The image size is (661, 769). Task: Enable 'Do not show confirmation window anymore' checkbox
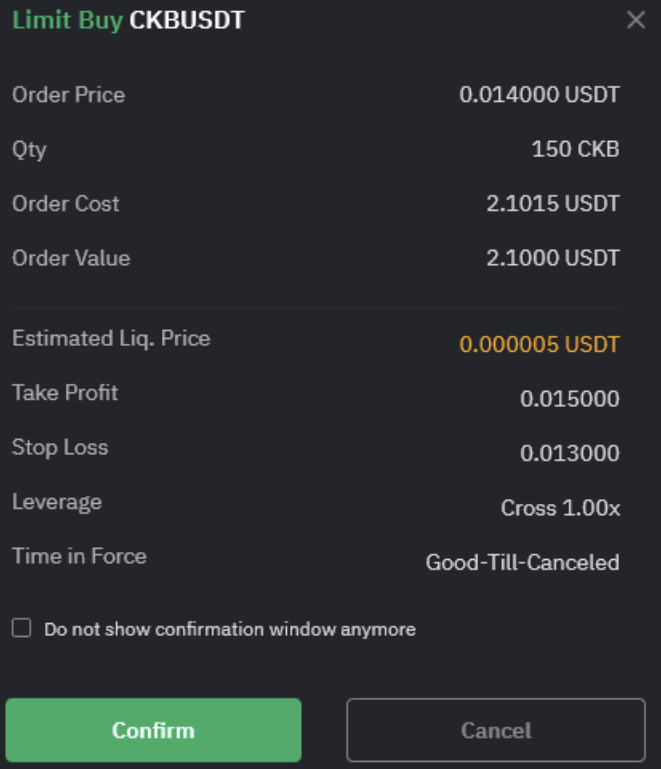22,628
